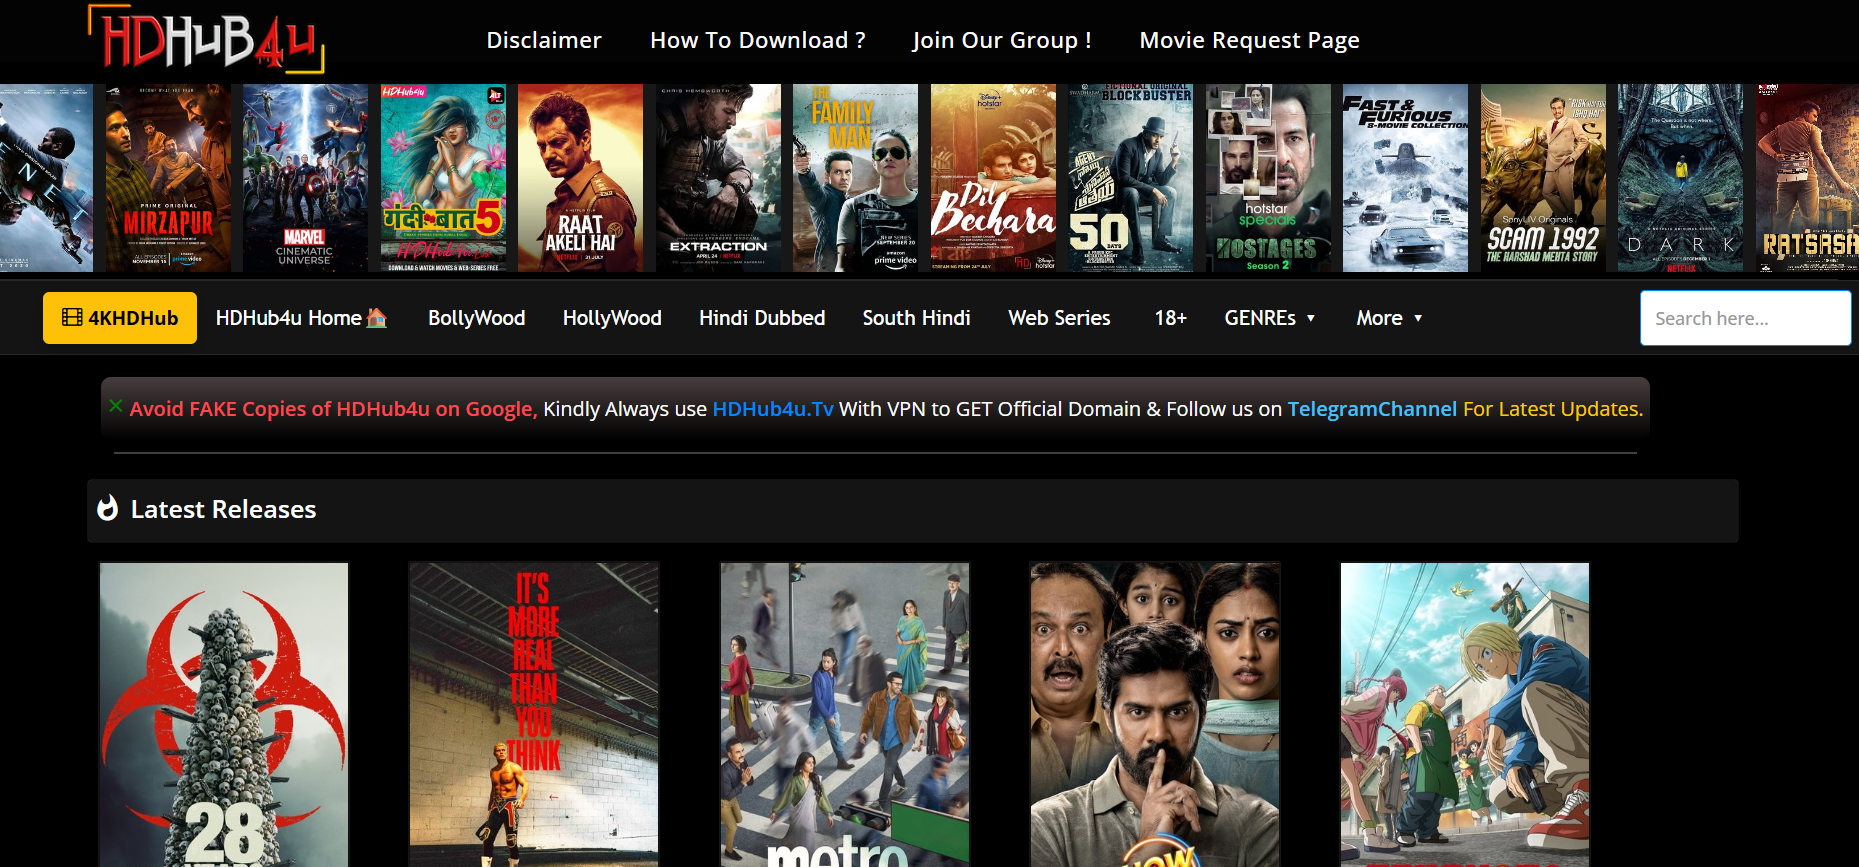Open the anime illustrated poster release
The image size is (1859, 867).
[x=1465, y=714]
